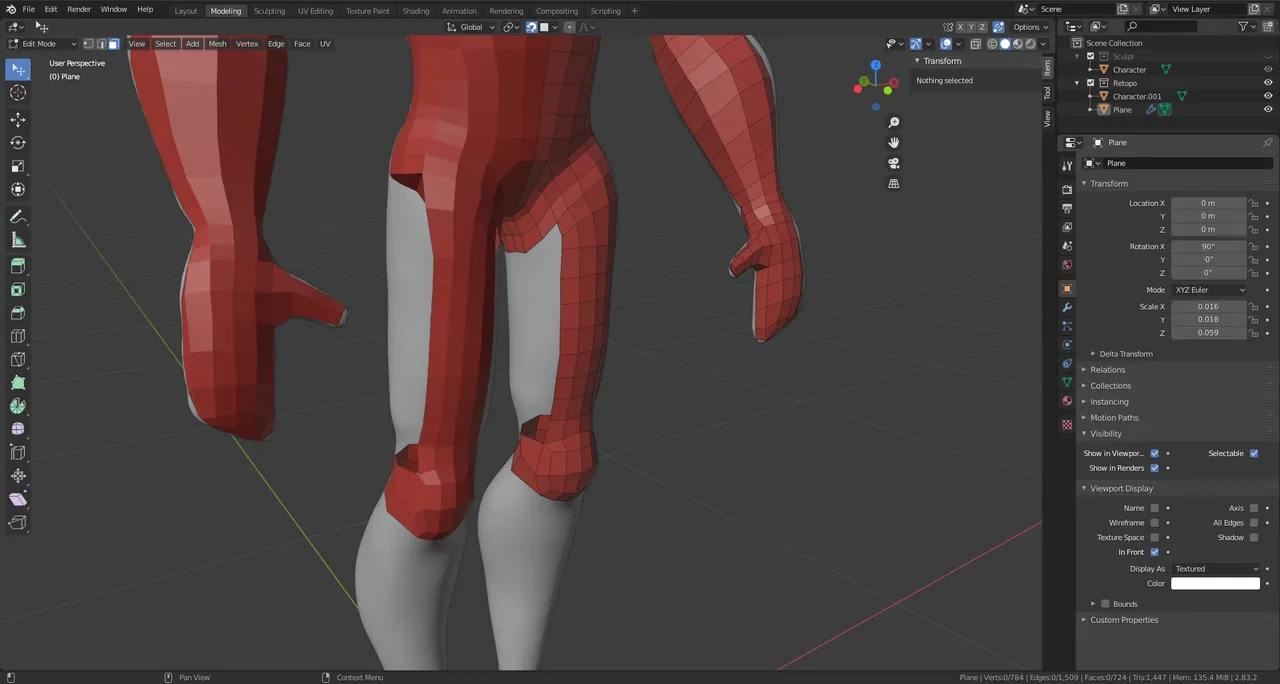1280x684 pixels.
Task: Toggle camera view with camera gizmo
Action: click(x=893, y=163)
